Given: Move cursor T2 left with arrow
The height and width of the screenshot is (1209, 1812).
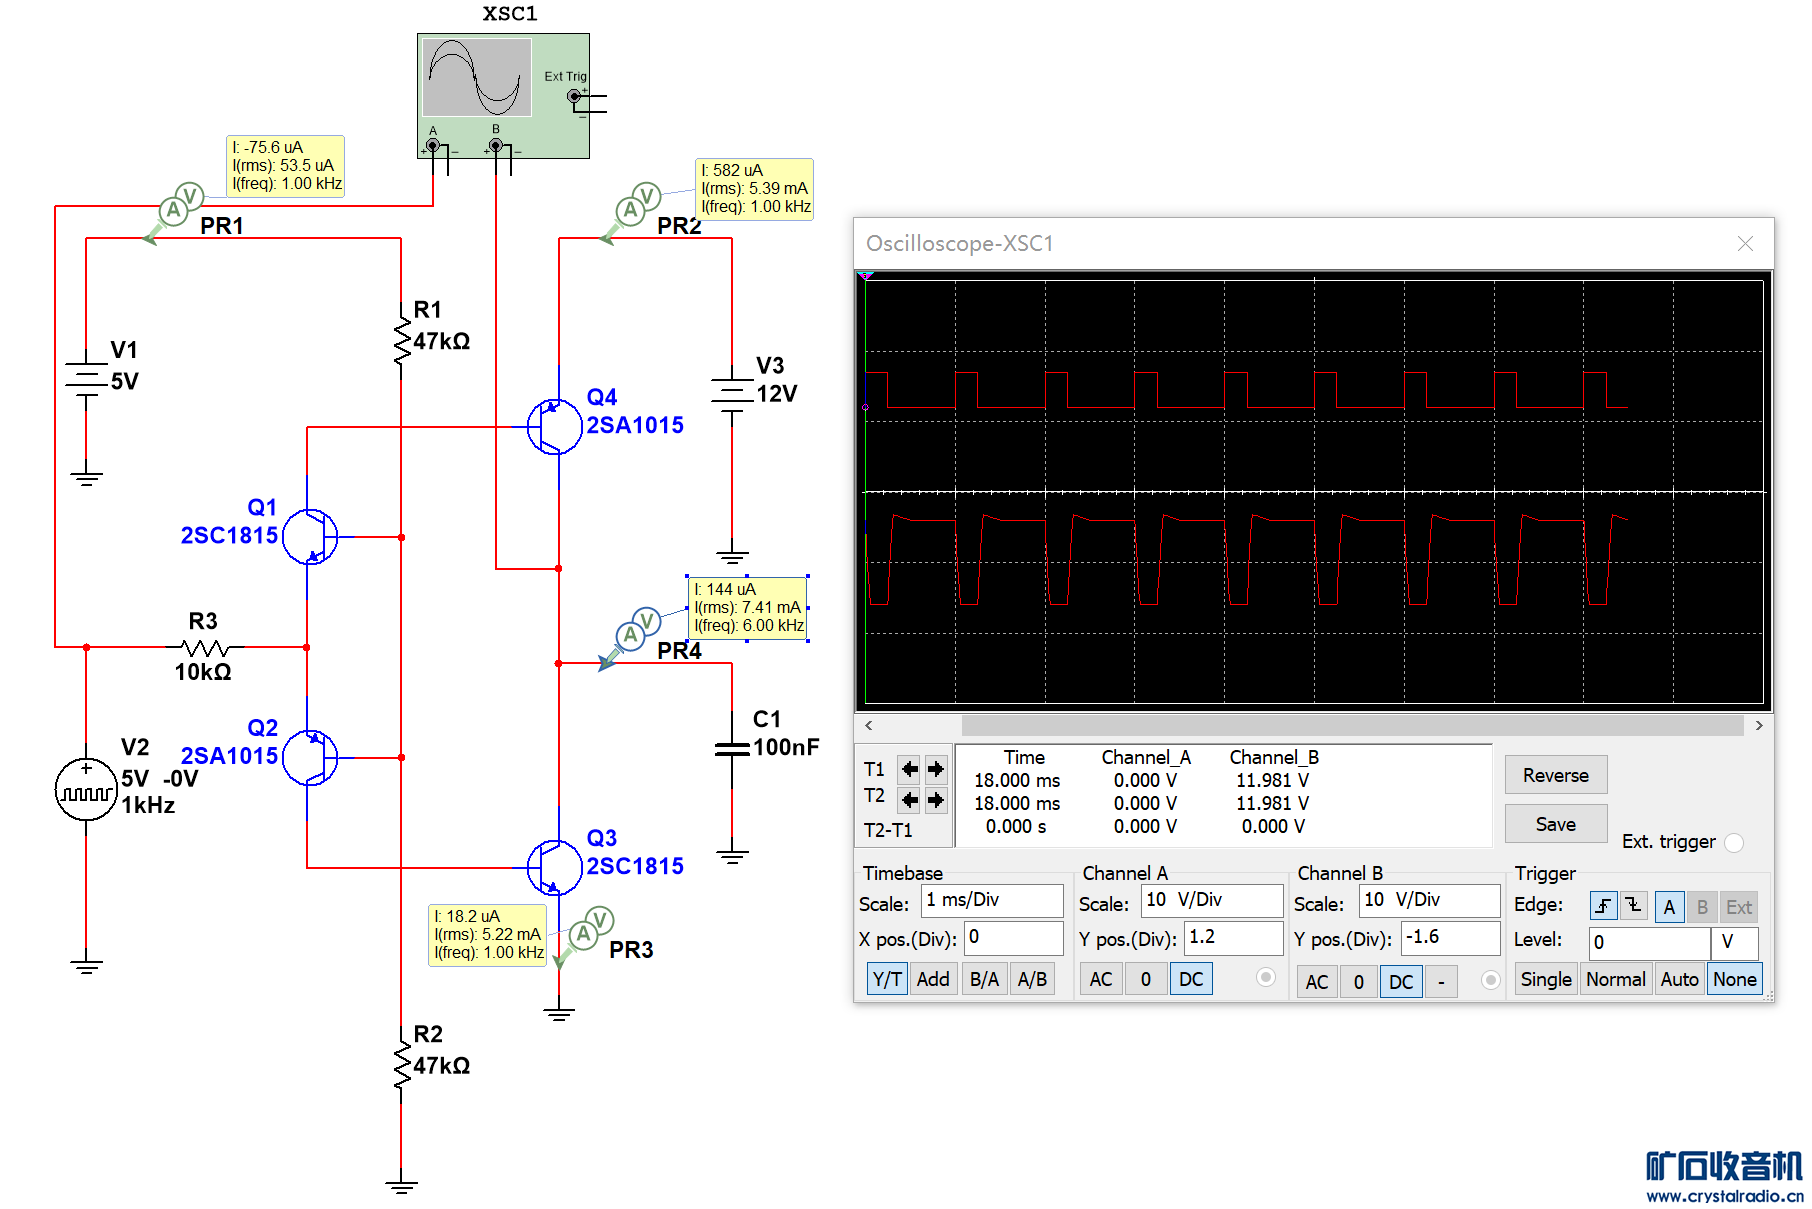Looking at the screenshot, I should (909, 799).
